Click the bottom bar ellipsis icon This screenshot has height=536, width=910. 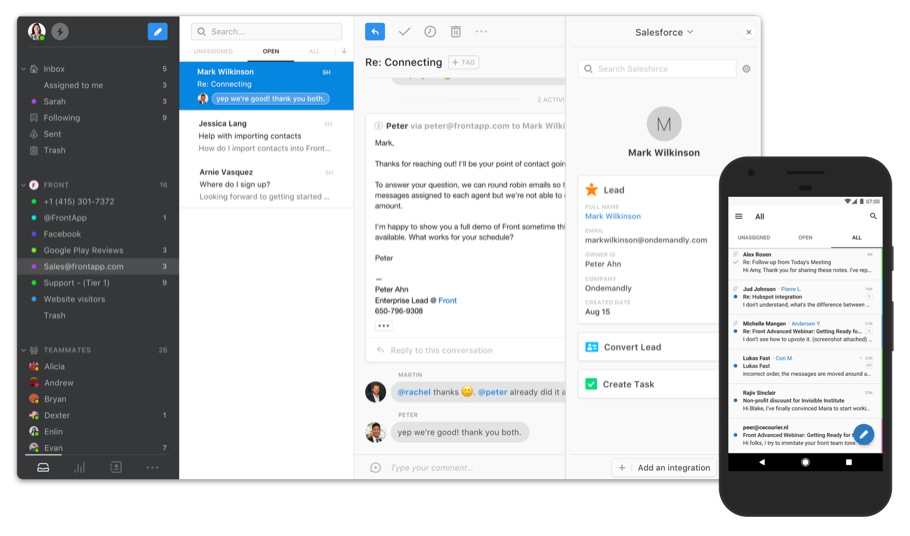(x=152, y=468)
